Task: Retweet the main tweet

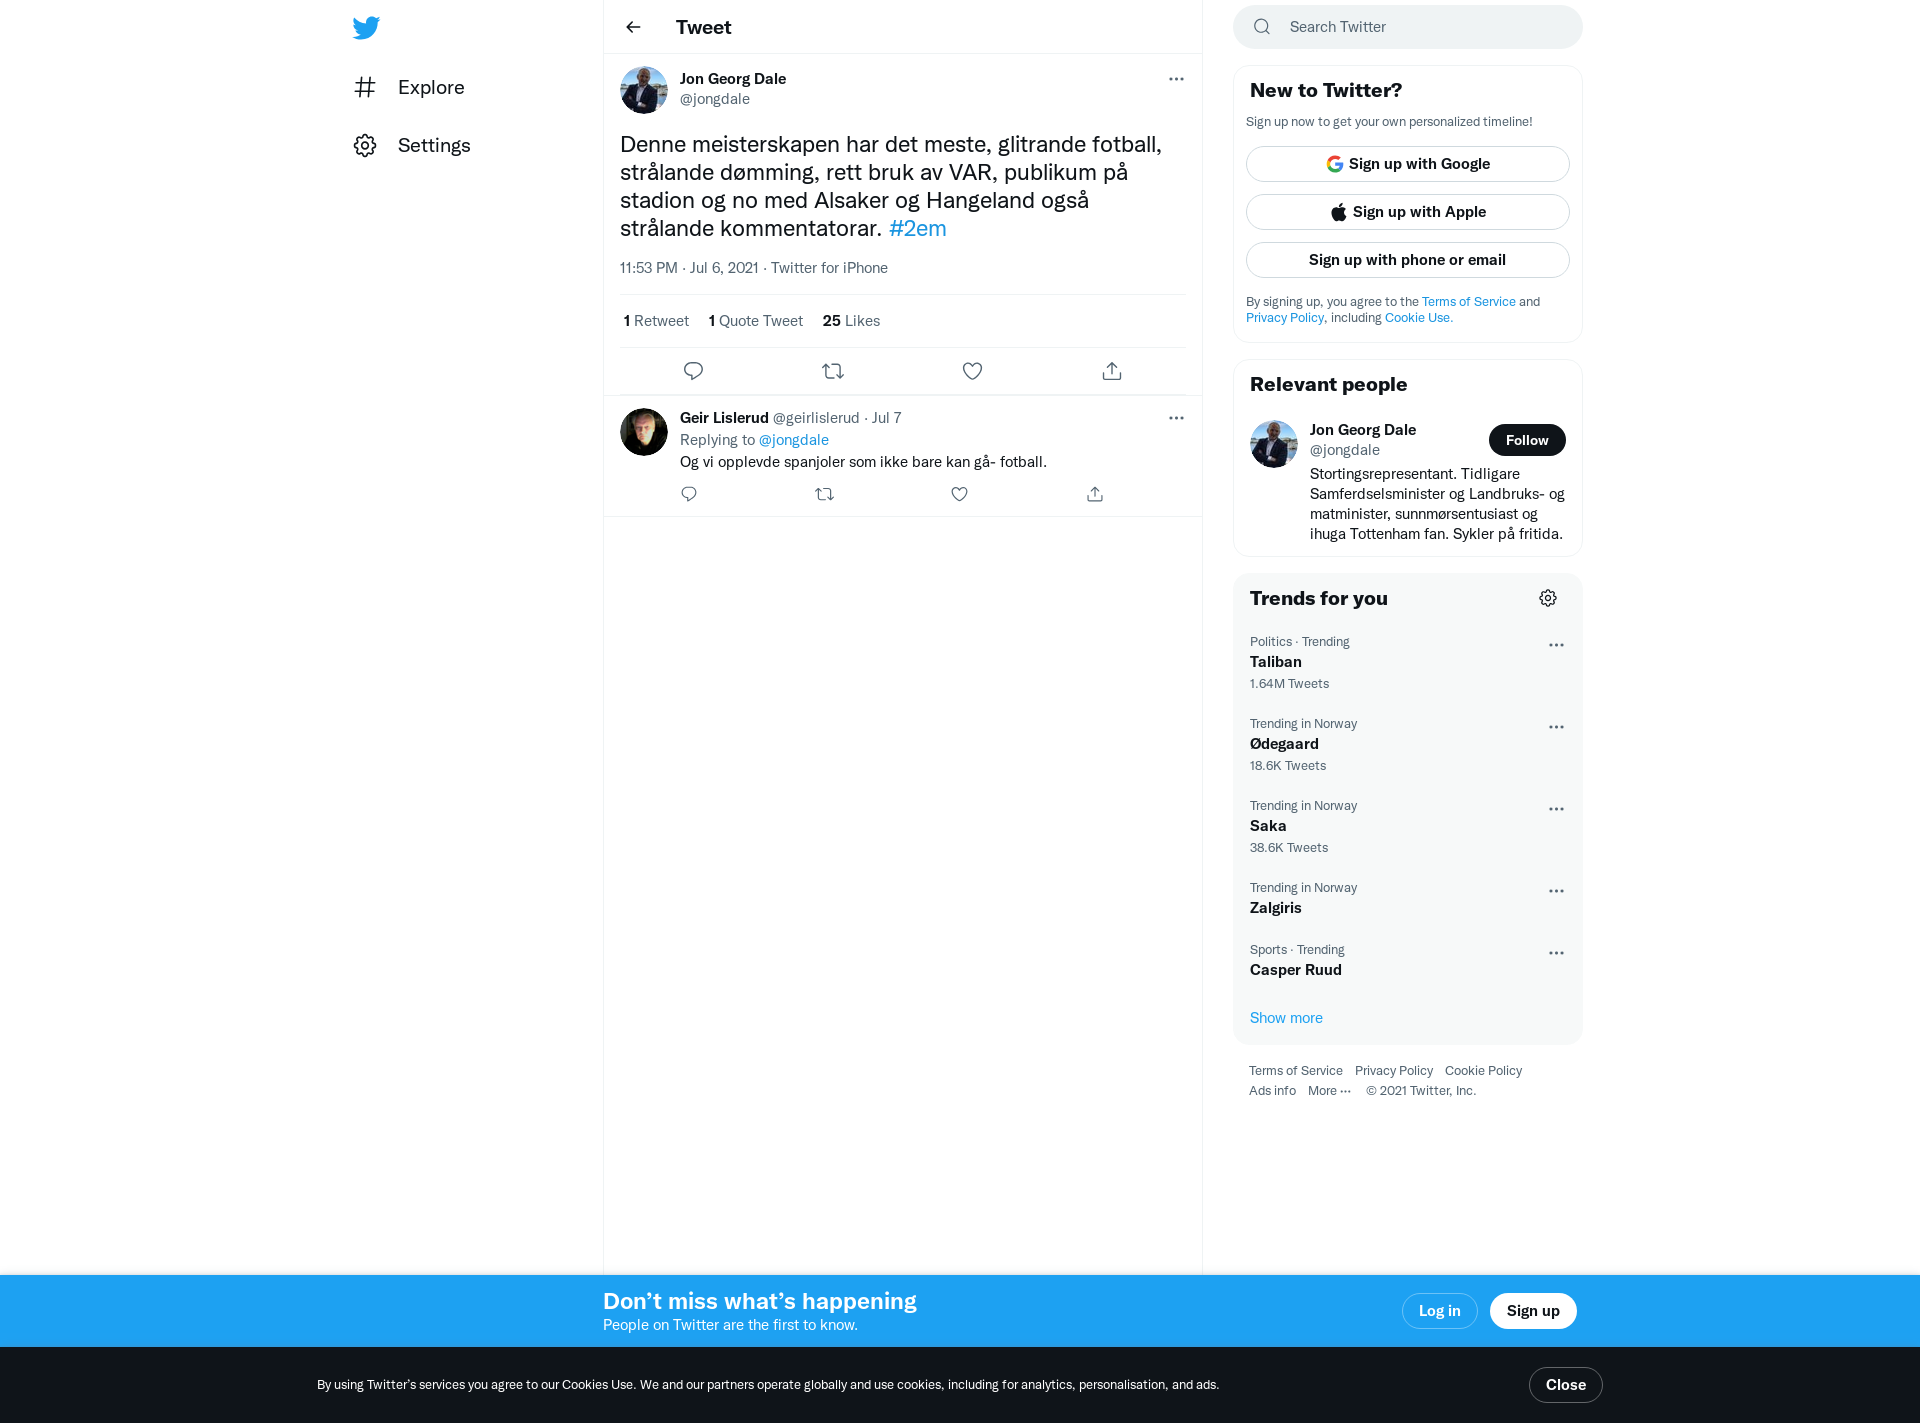Action: point(833,371)
